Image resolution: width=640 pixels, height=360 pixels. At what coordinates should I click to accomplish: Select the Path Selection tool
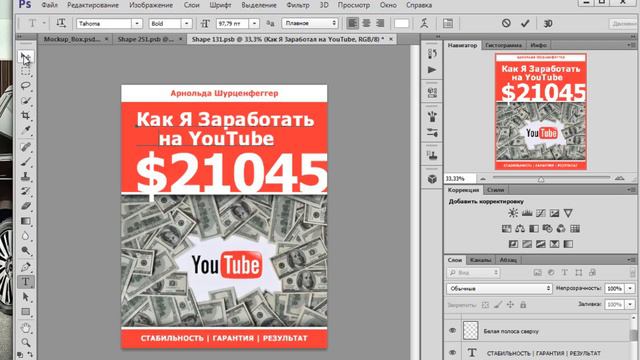(x=25, y=297)
